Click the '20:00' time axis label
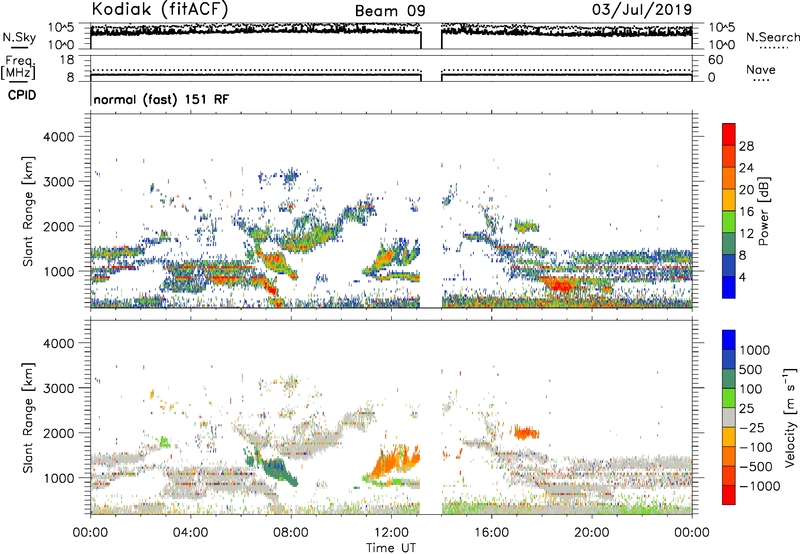The image size is (800, 554). 592,533
